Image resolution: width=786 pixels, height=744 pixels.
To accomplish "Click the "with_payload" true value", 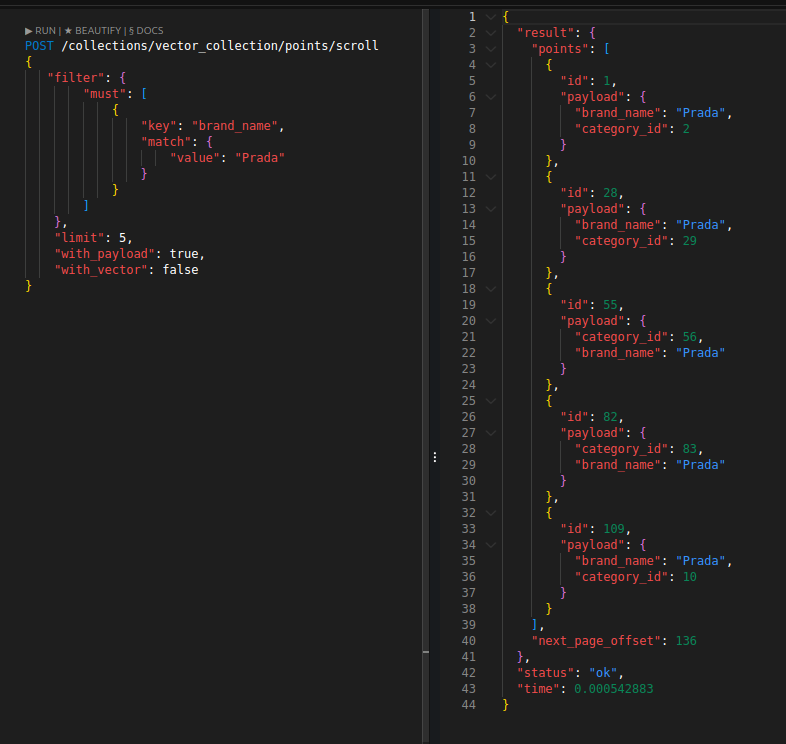I will (x=184, y=254).
